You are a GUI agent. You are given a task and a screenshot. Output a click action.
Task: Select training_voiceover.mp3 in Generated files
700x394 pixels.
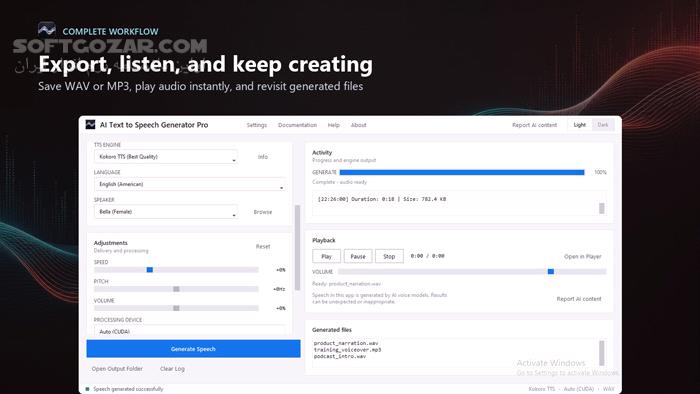click(347, 350)
